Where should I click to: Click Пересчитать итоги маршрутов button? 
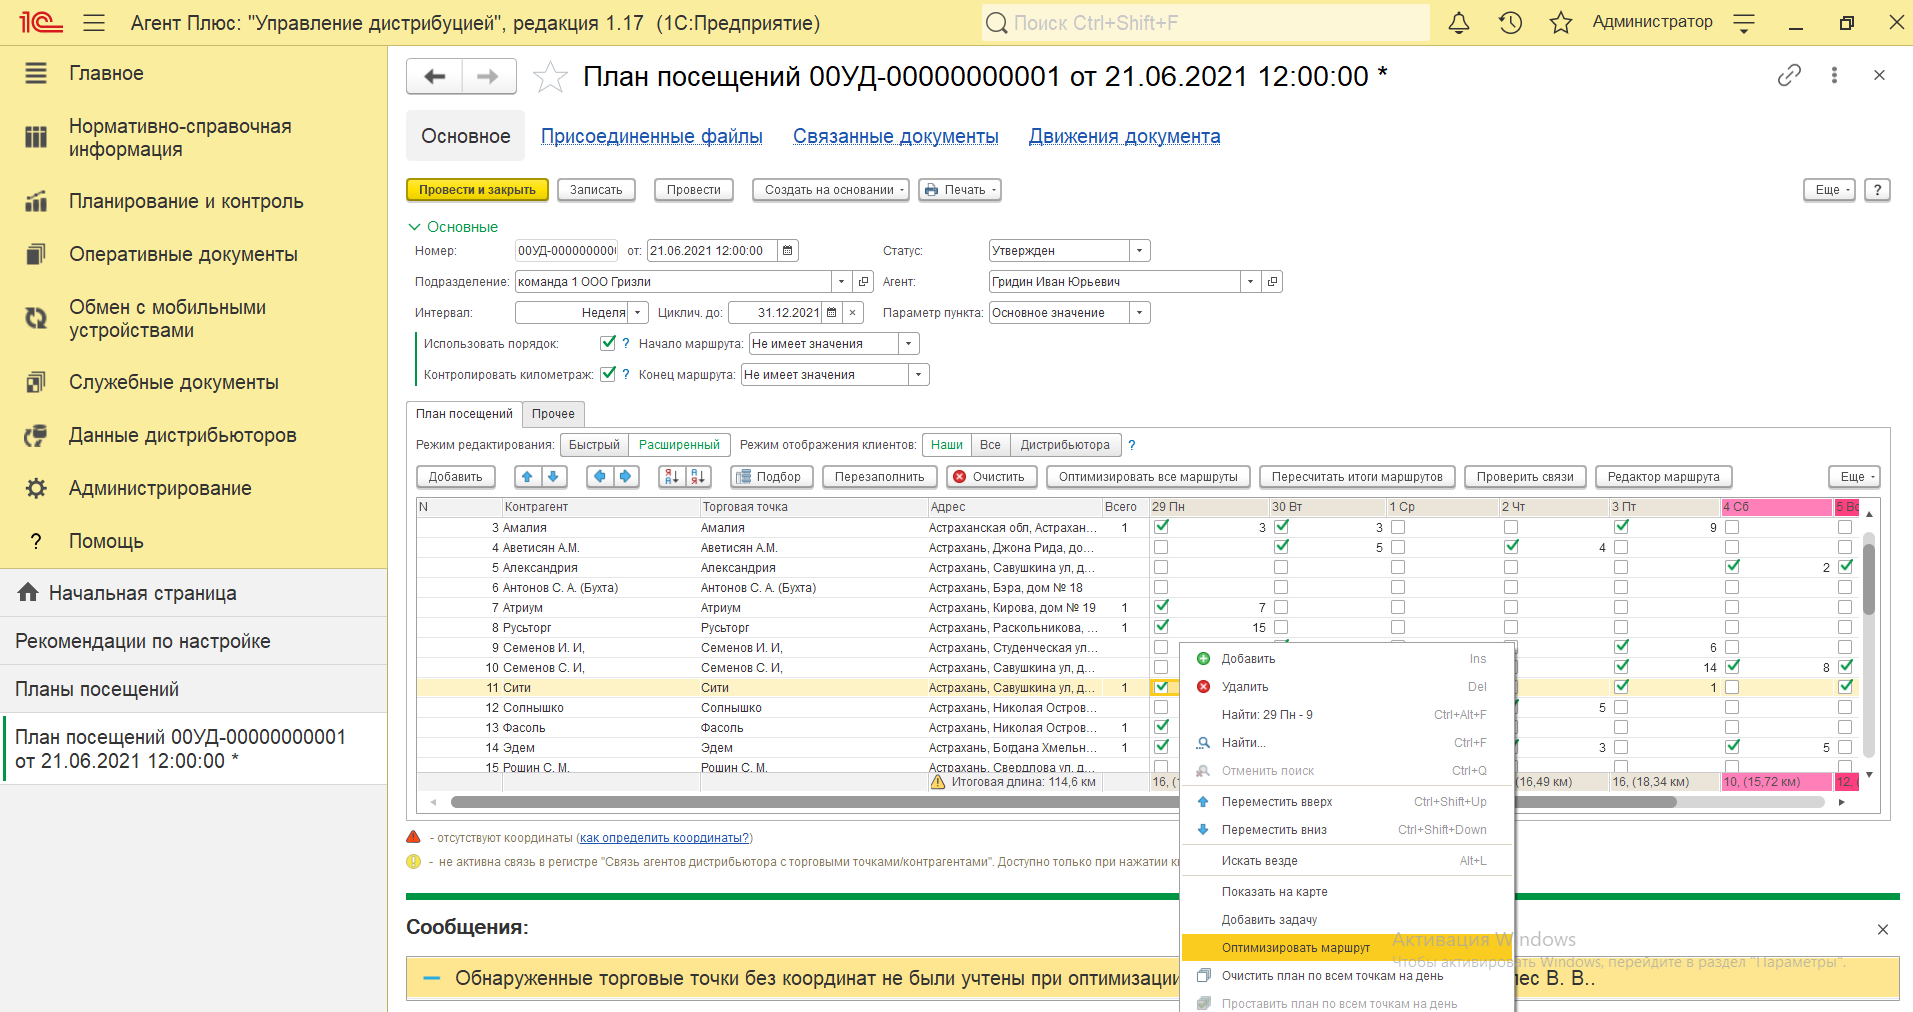[1357, 477]
